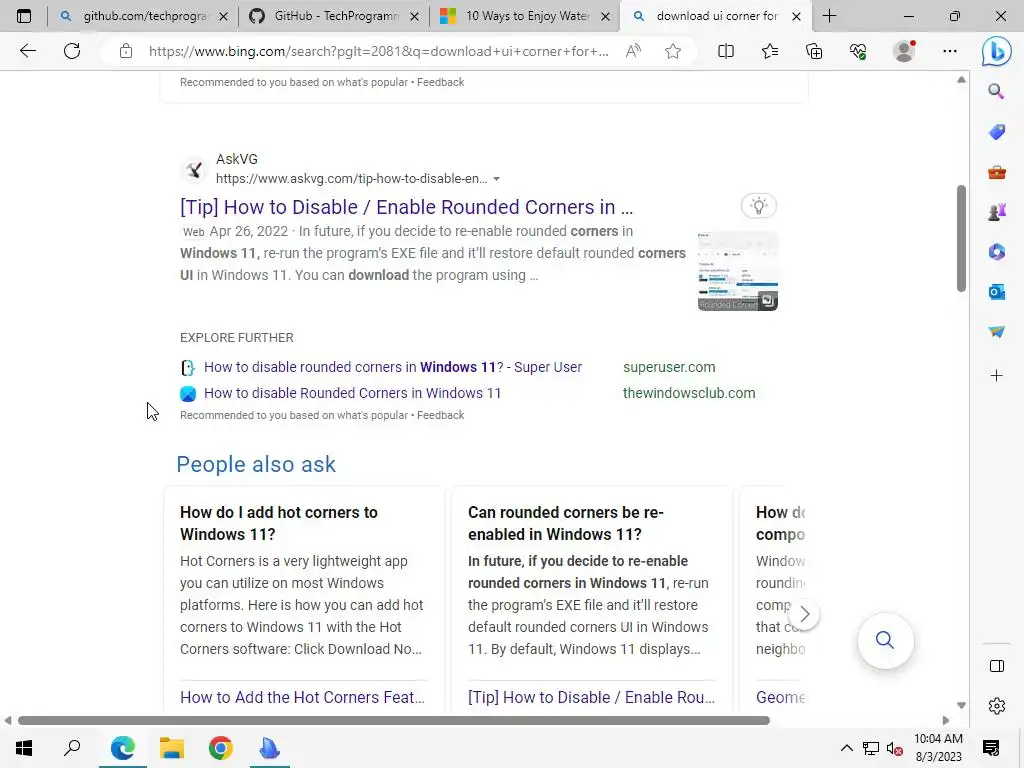
Task: Open Super User rounded corners link
Action: [x=392, y=367]
